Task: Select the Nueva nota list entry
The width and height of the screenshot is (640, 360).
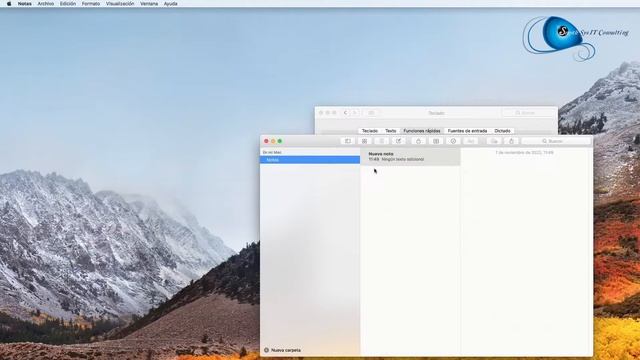Action: 410,157
